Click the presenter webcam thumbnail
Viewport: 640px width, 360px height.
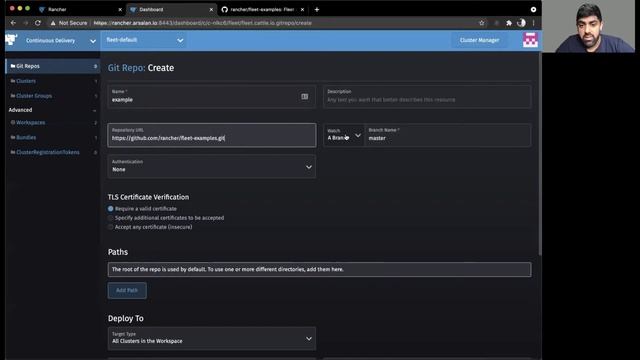[x=588, y=27]
